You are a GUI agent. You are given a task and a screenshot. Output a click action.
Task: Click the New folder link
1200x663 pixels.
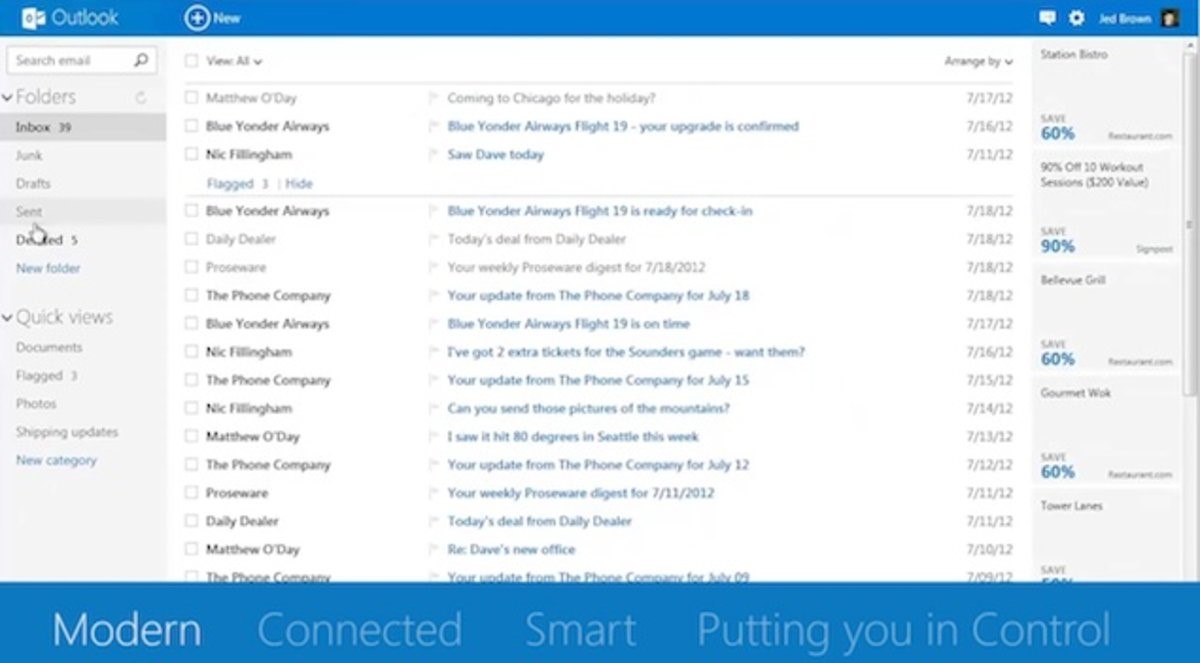click(x=48, y=268)
